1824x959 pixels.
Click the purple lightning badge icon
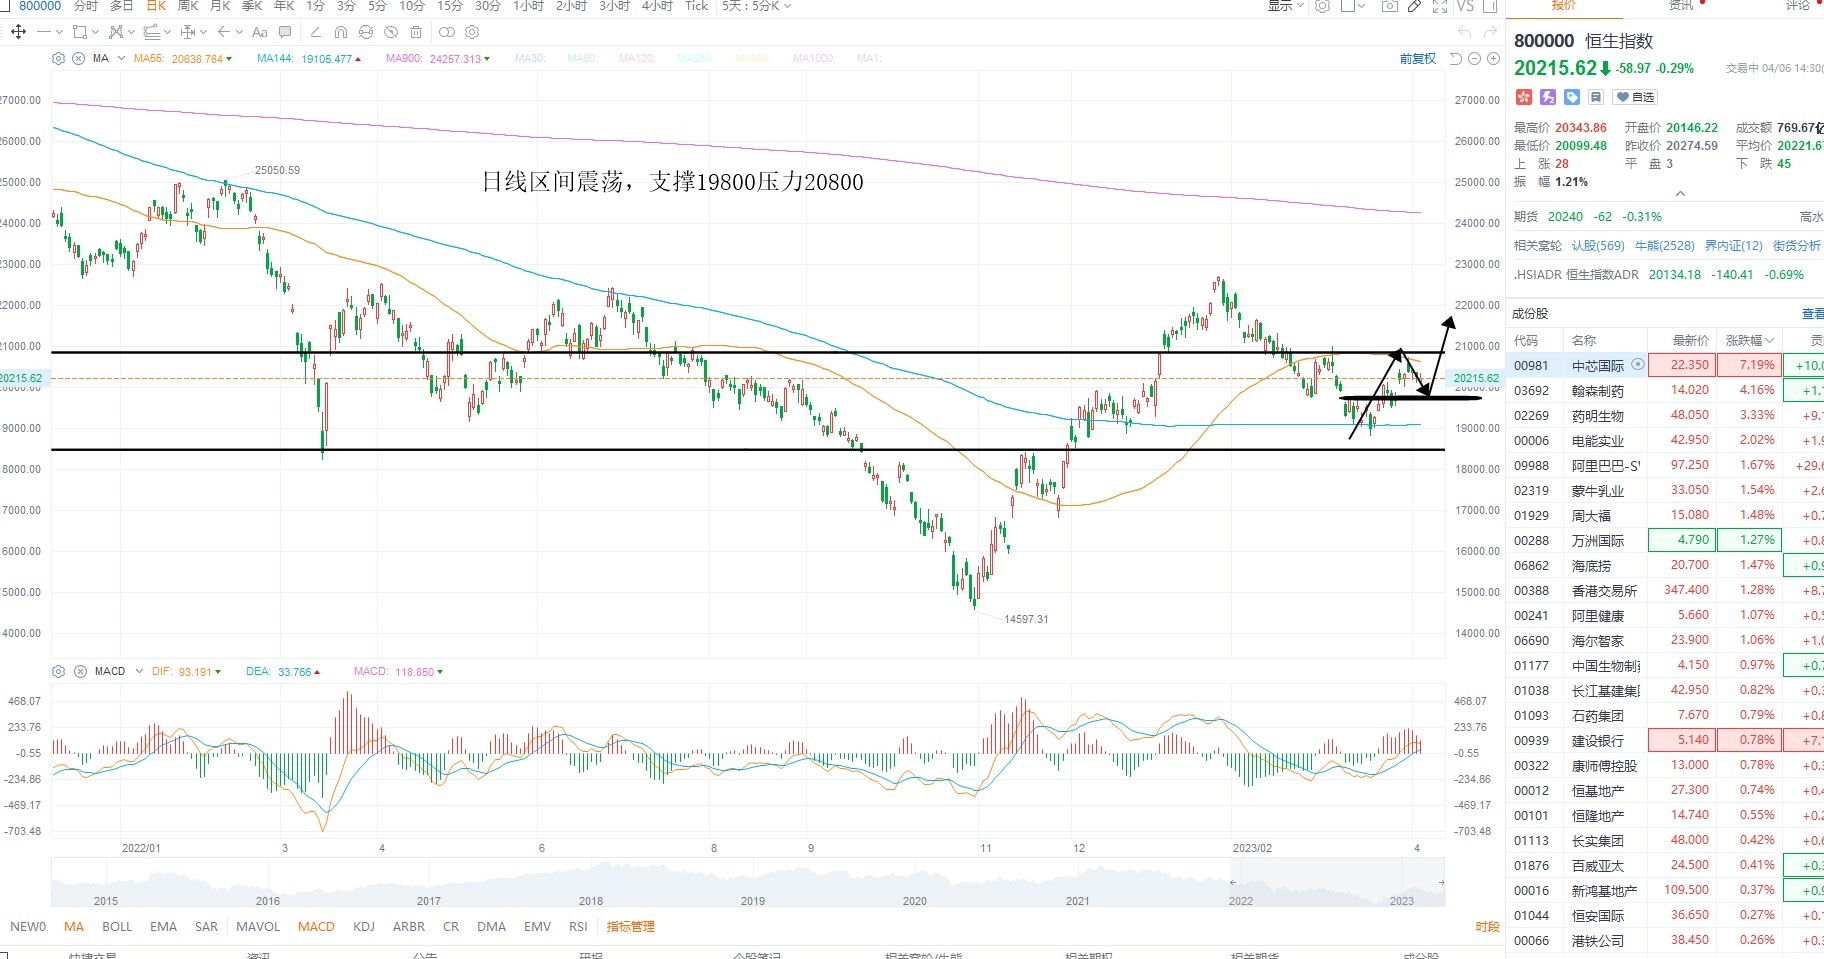pos(1548,97)
